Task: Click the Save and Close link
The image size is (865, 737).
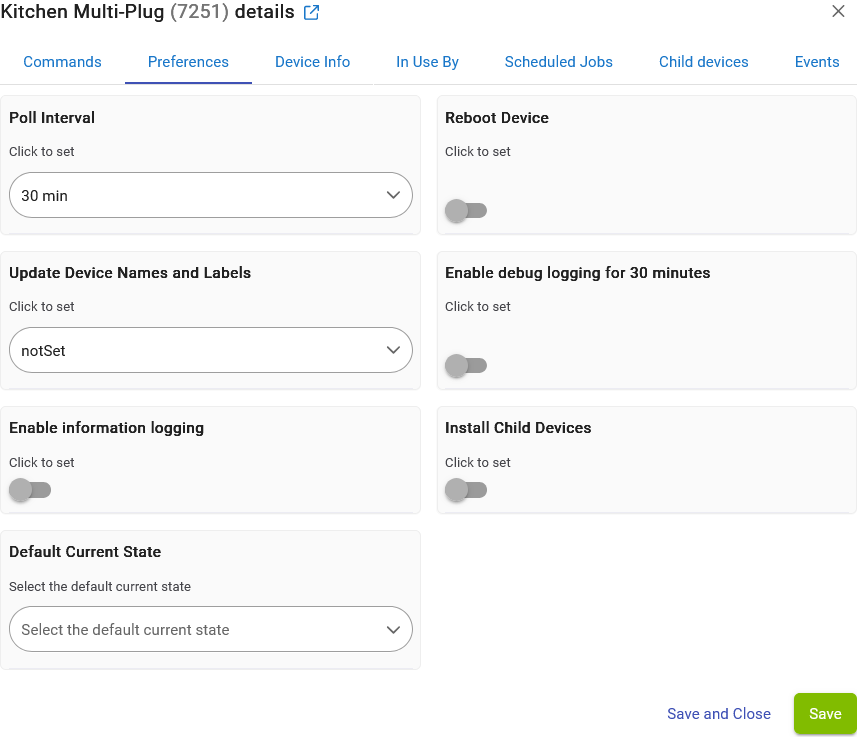Action: point(718,714)
